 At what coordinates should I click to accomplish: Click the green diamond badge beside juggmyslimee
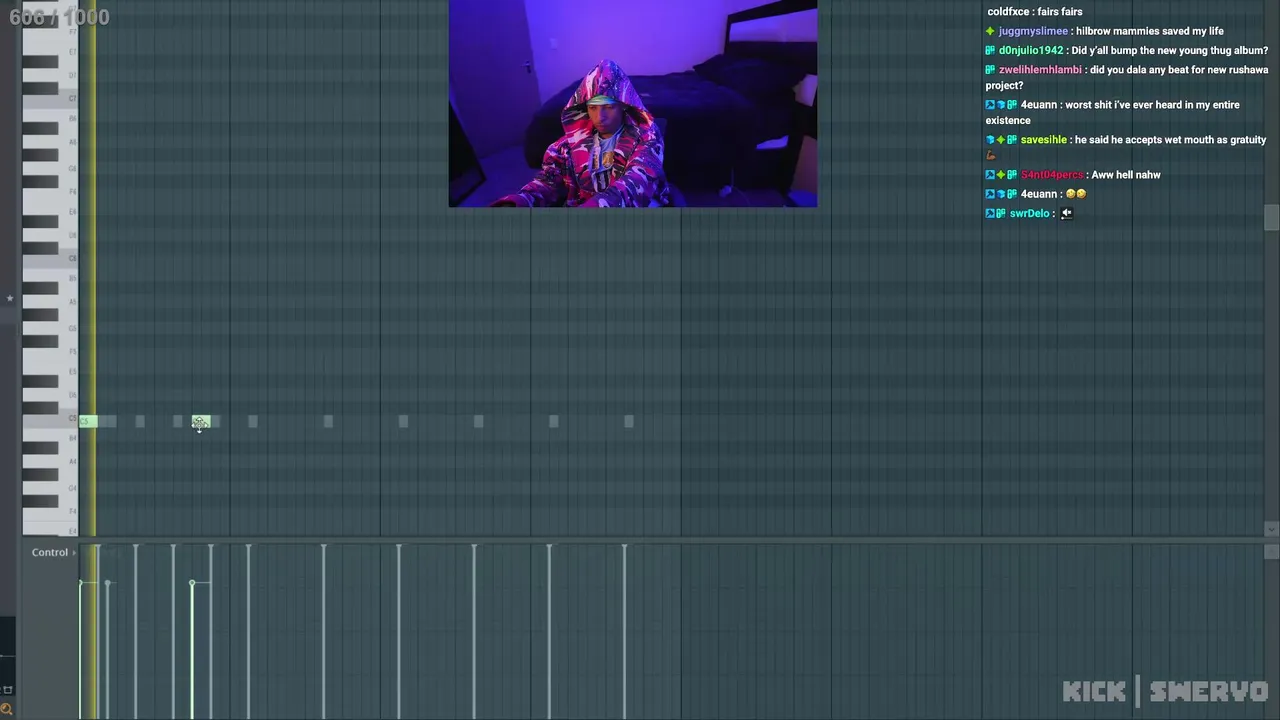point(990,31)
